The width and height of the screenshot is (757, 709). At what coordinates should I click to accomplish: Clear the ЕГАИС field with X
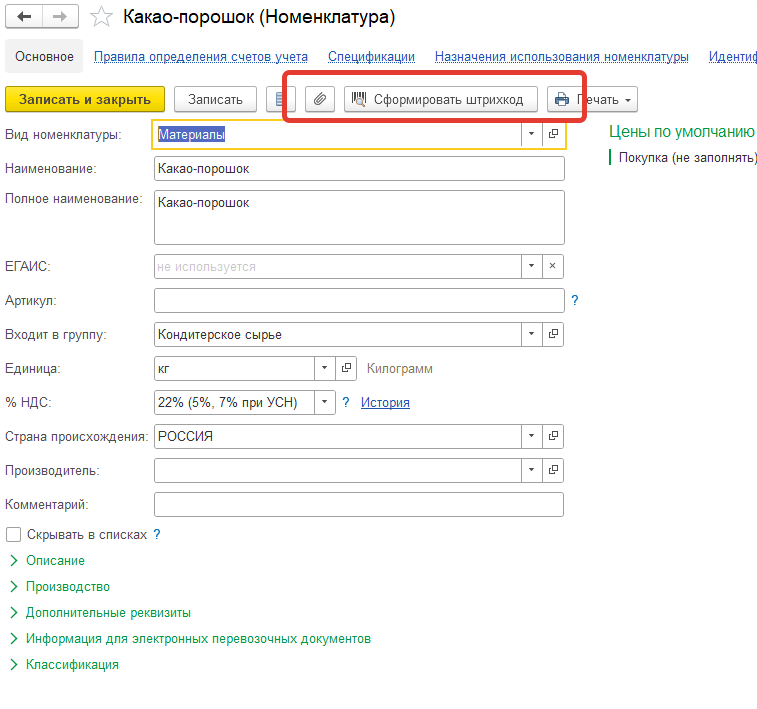coord(553,266)
